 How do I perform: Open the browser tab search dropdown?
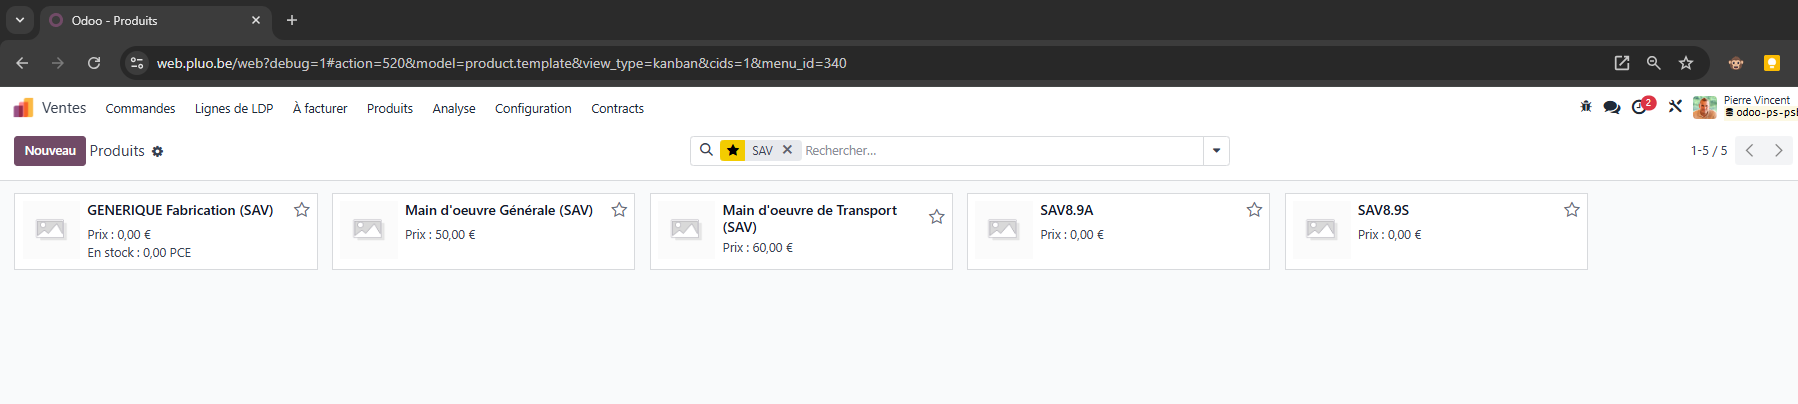19,20
